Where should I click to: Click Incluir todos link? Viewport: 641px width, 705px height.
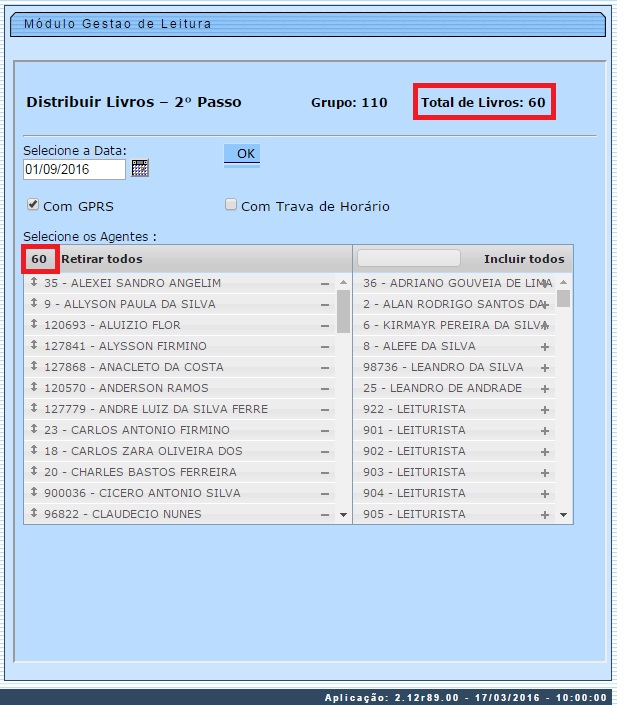click(x=523, y=259)
